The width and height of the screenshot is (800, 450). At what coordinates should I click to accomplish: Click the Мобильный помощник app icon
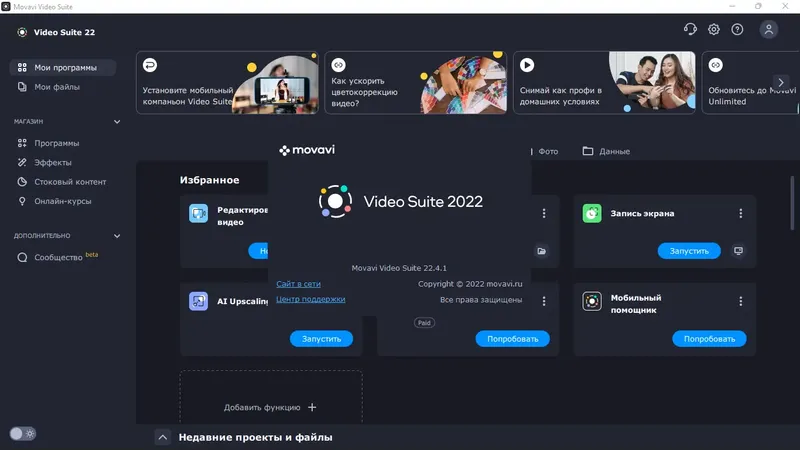tap(592, 302)
